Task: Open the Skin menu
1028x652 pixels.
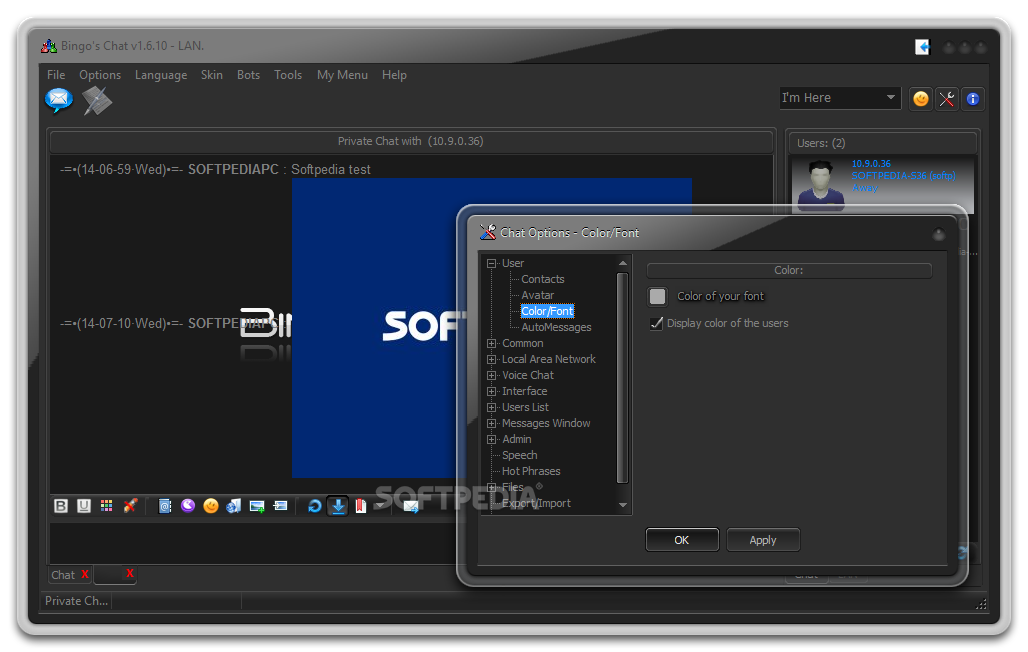Action: [212, 75]
